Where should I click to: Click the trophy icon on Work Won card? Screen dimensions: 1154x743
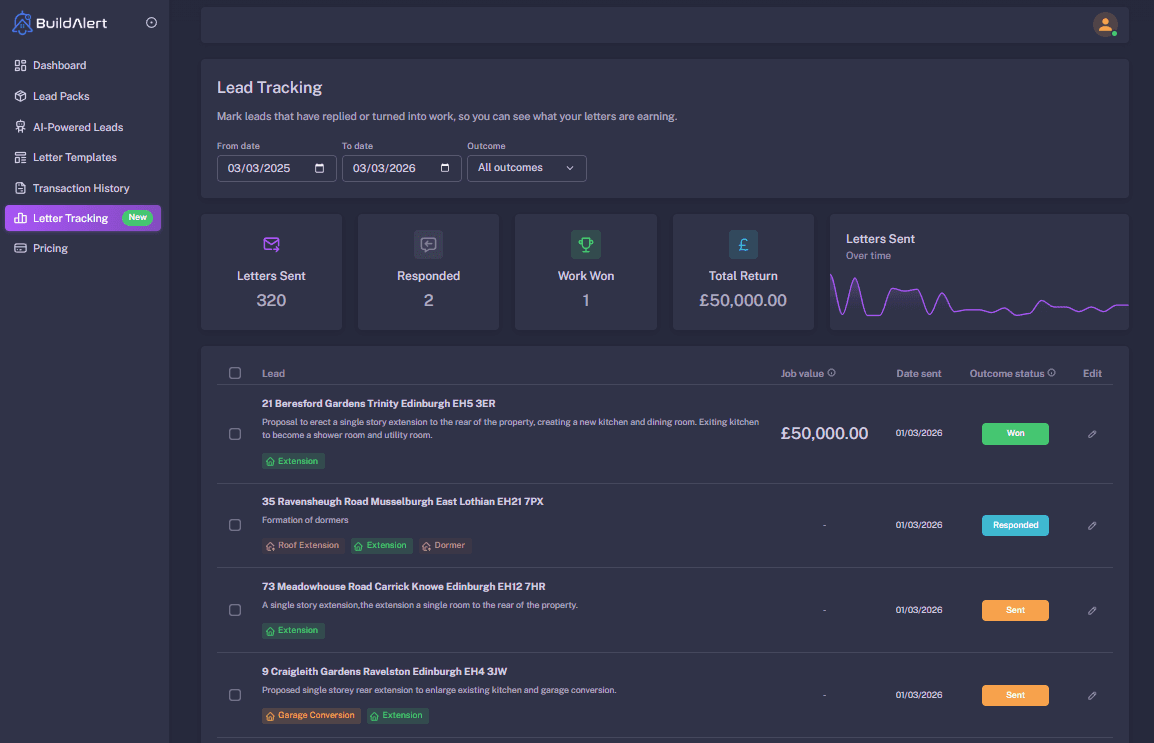coord(585,244)
